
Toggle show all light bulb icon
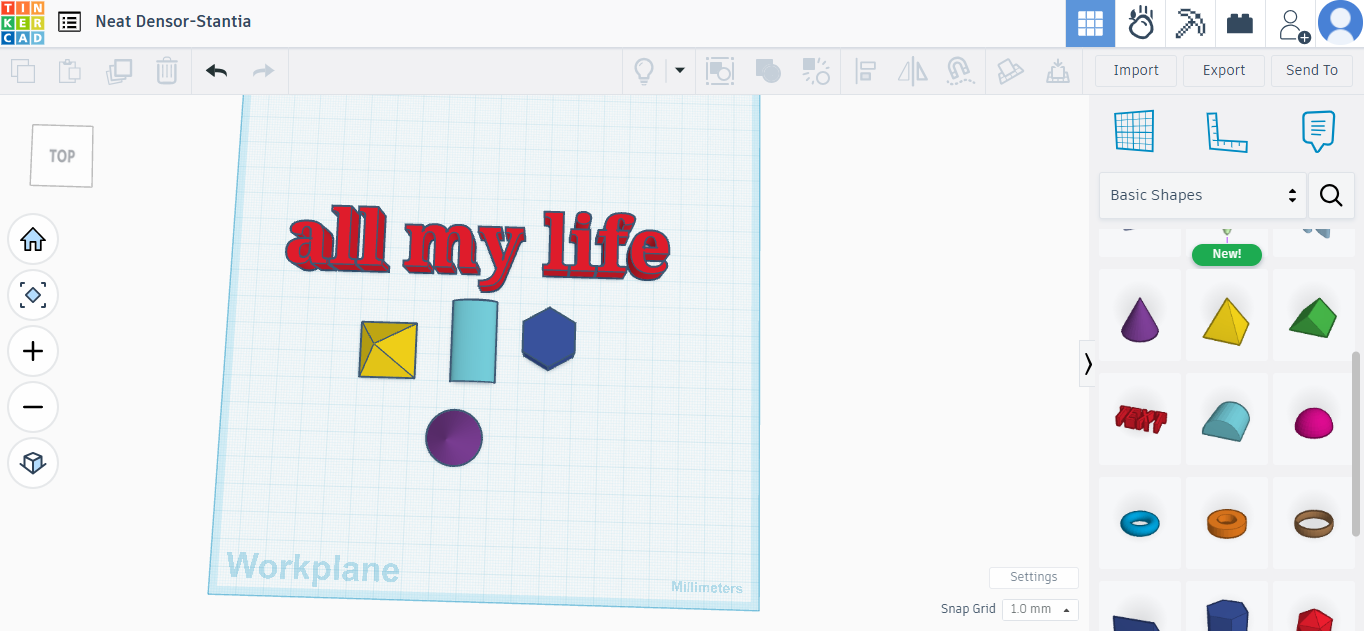click(644, 71)
